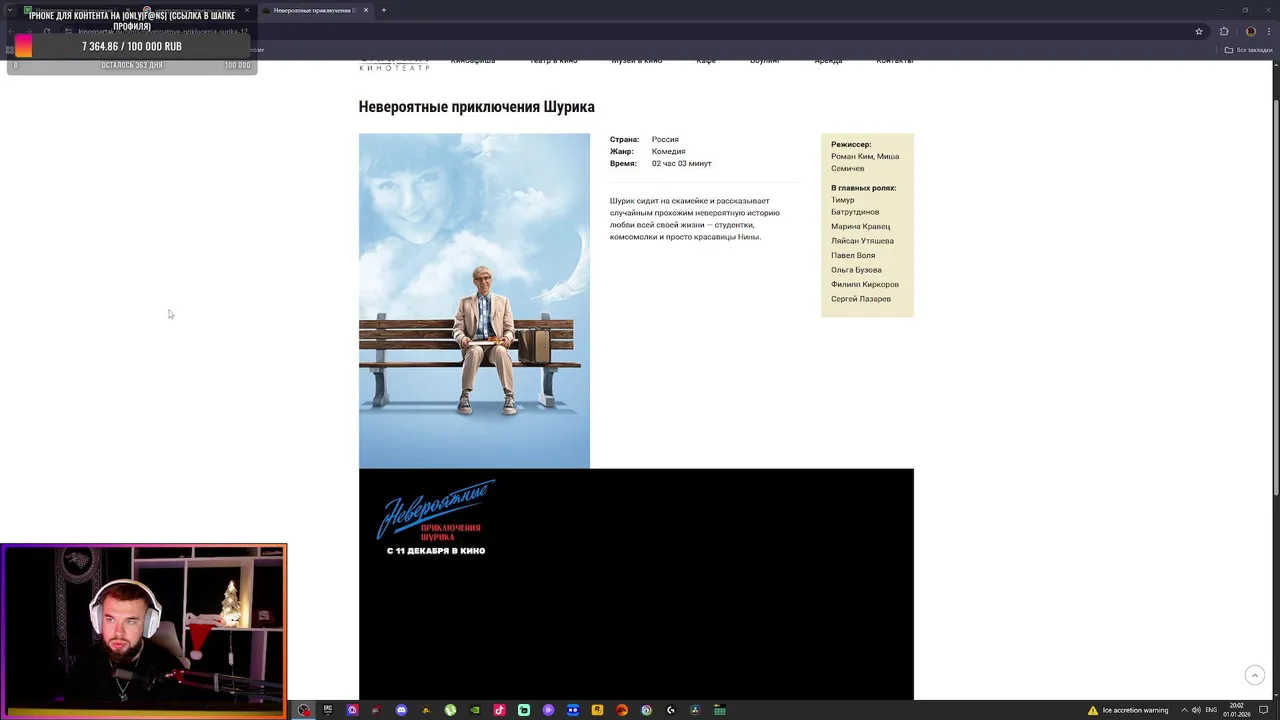
Task: Open Rockstar Games Launcher in the taskbar
Action: pyautogui.click(x=597, y=710)
